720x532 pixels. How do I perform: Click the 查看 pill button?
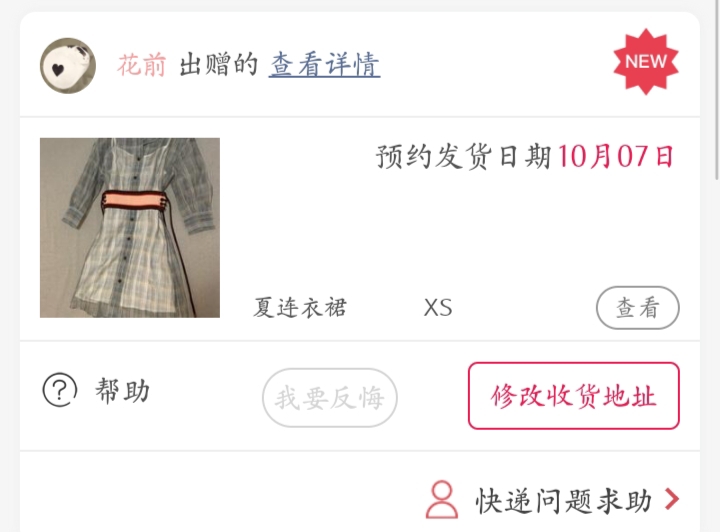point(637,308)
